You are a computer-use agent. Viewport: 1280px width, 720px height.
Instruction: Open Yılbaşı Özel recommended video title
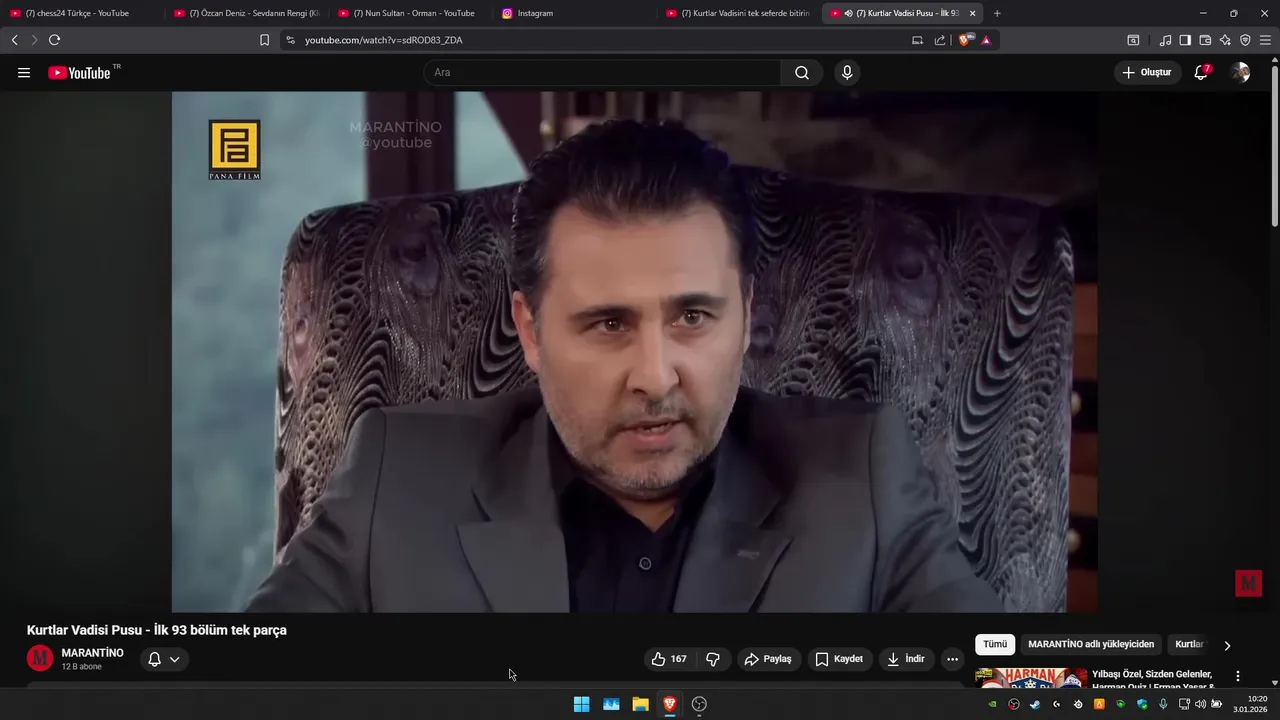1152,680
